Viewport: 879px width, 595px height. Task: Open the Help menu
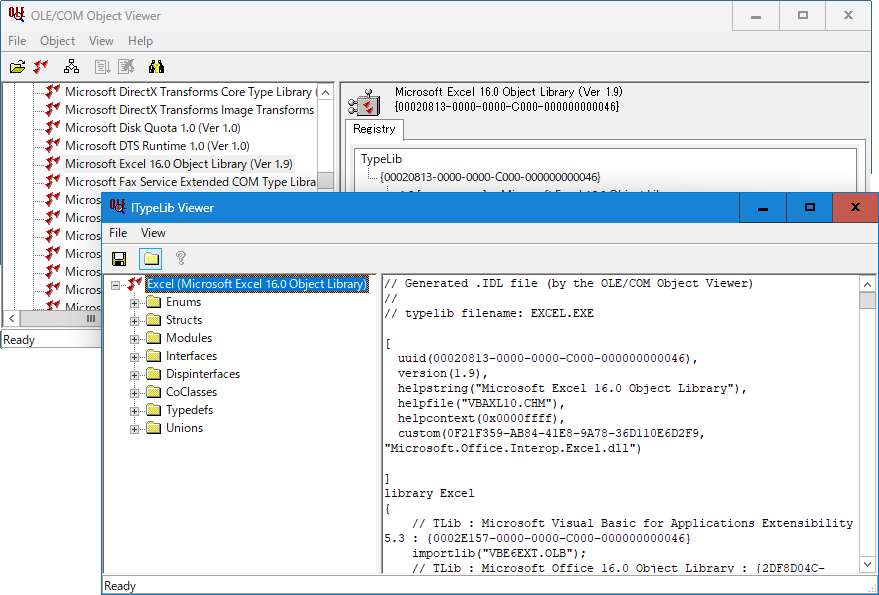coord(140,41)
